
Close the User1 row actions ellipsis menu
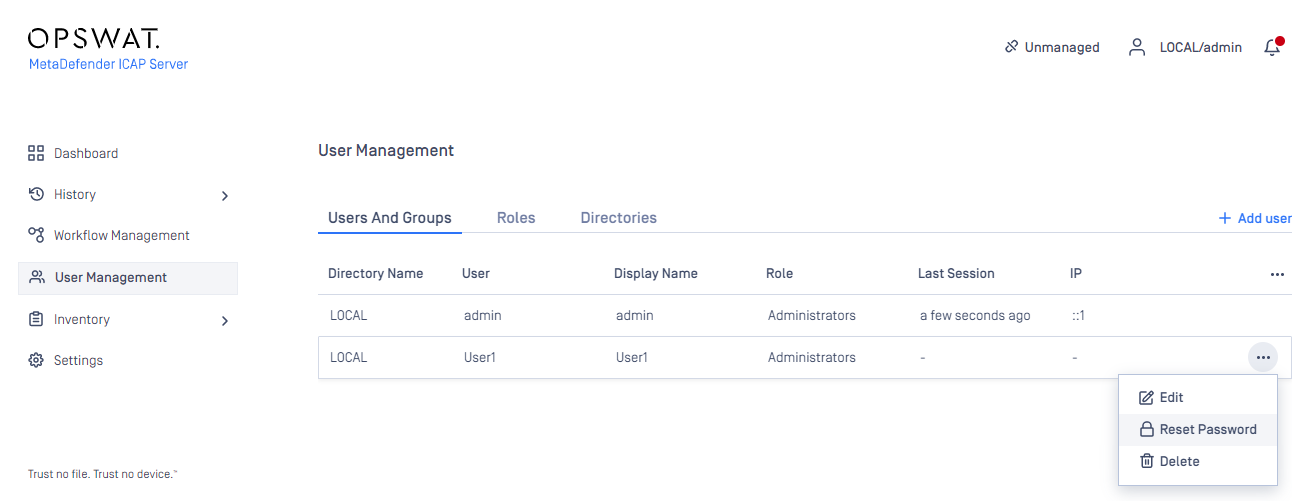click(x=1263, y=357)
